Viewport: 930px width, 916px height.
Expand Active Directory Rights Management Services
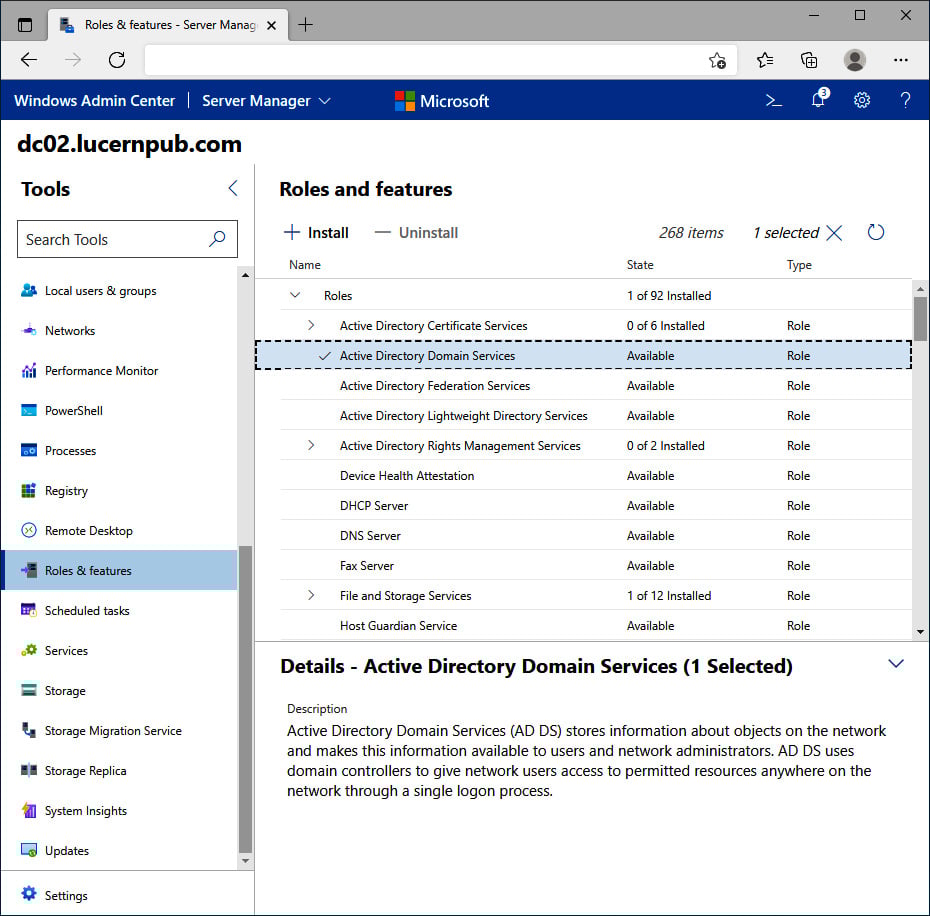311,445
